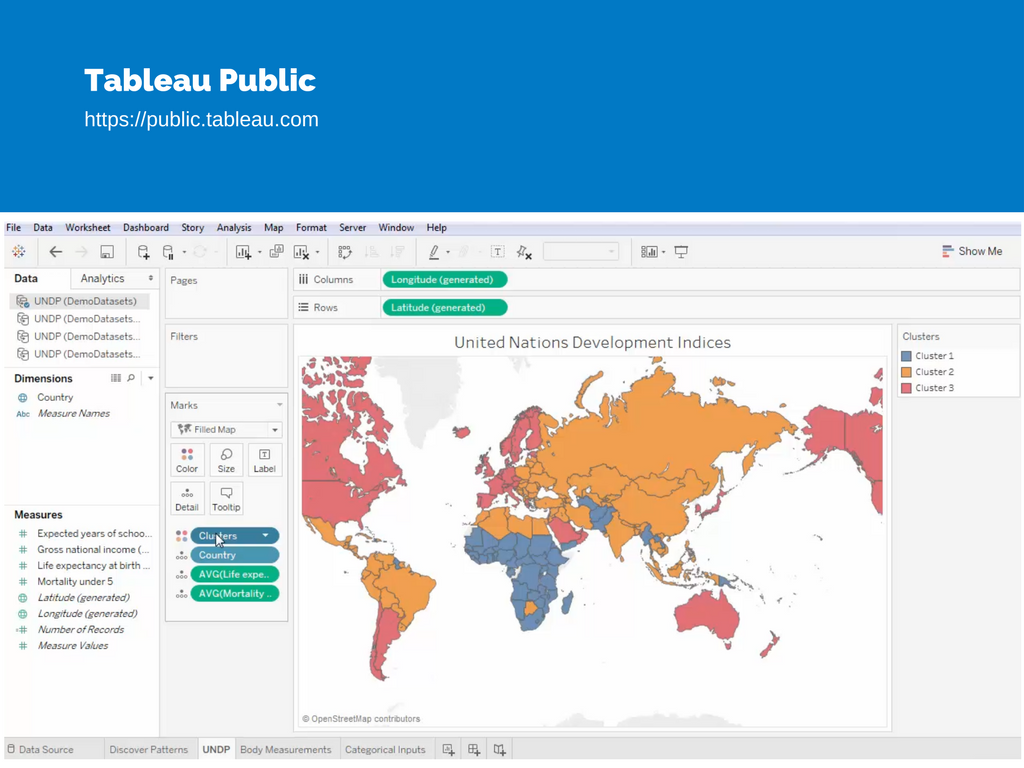
Task: Click the Cluster 1 blue legend swatch
Action: tap(906, 356)
